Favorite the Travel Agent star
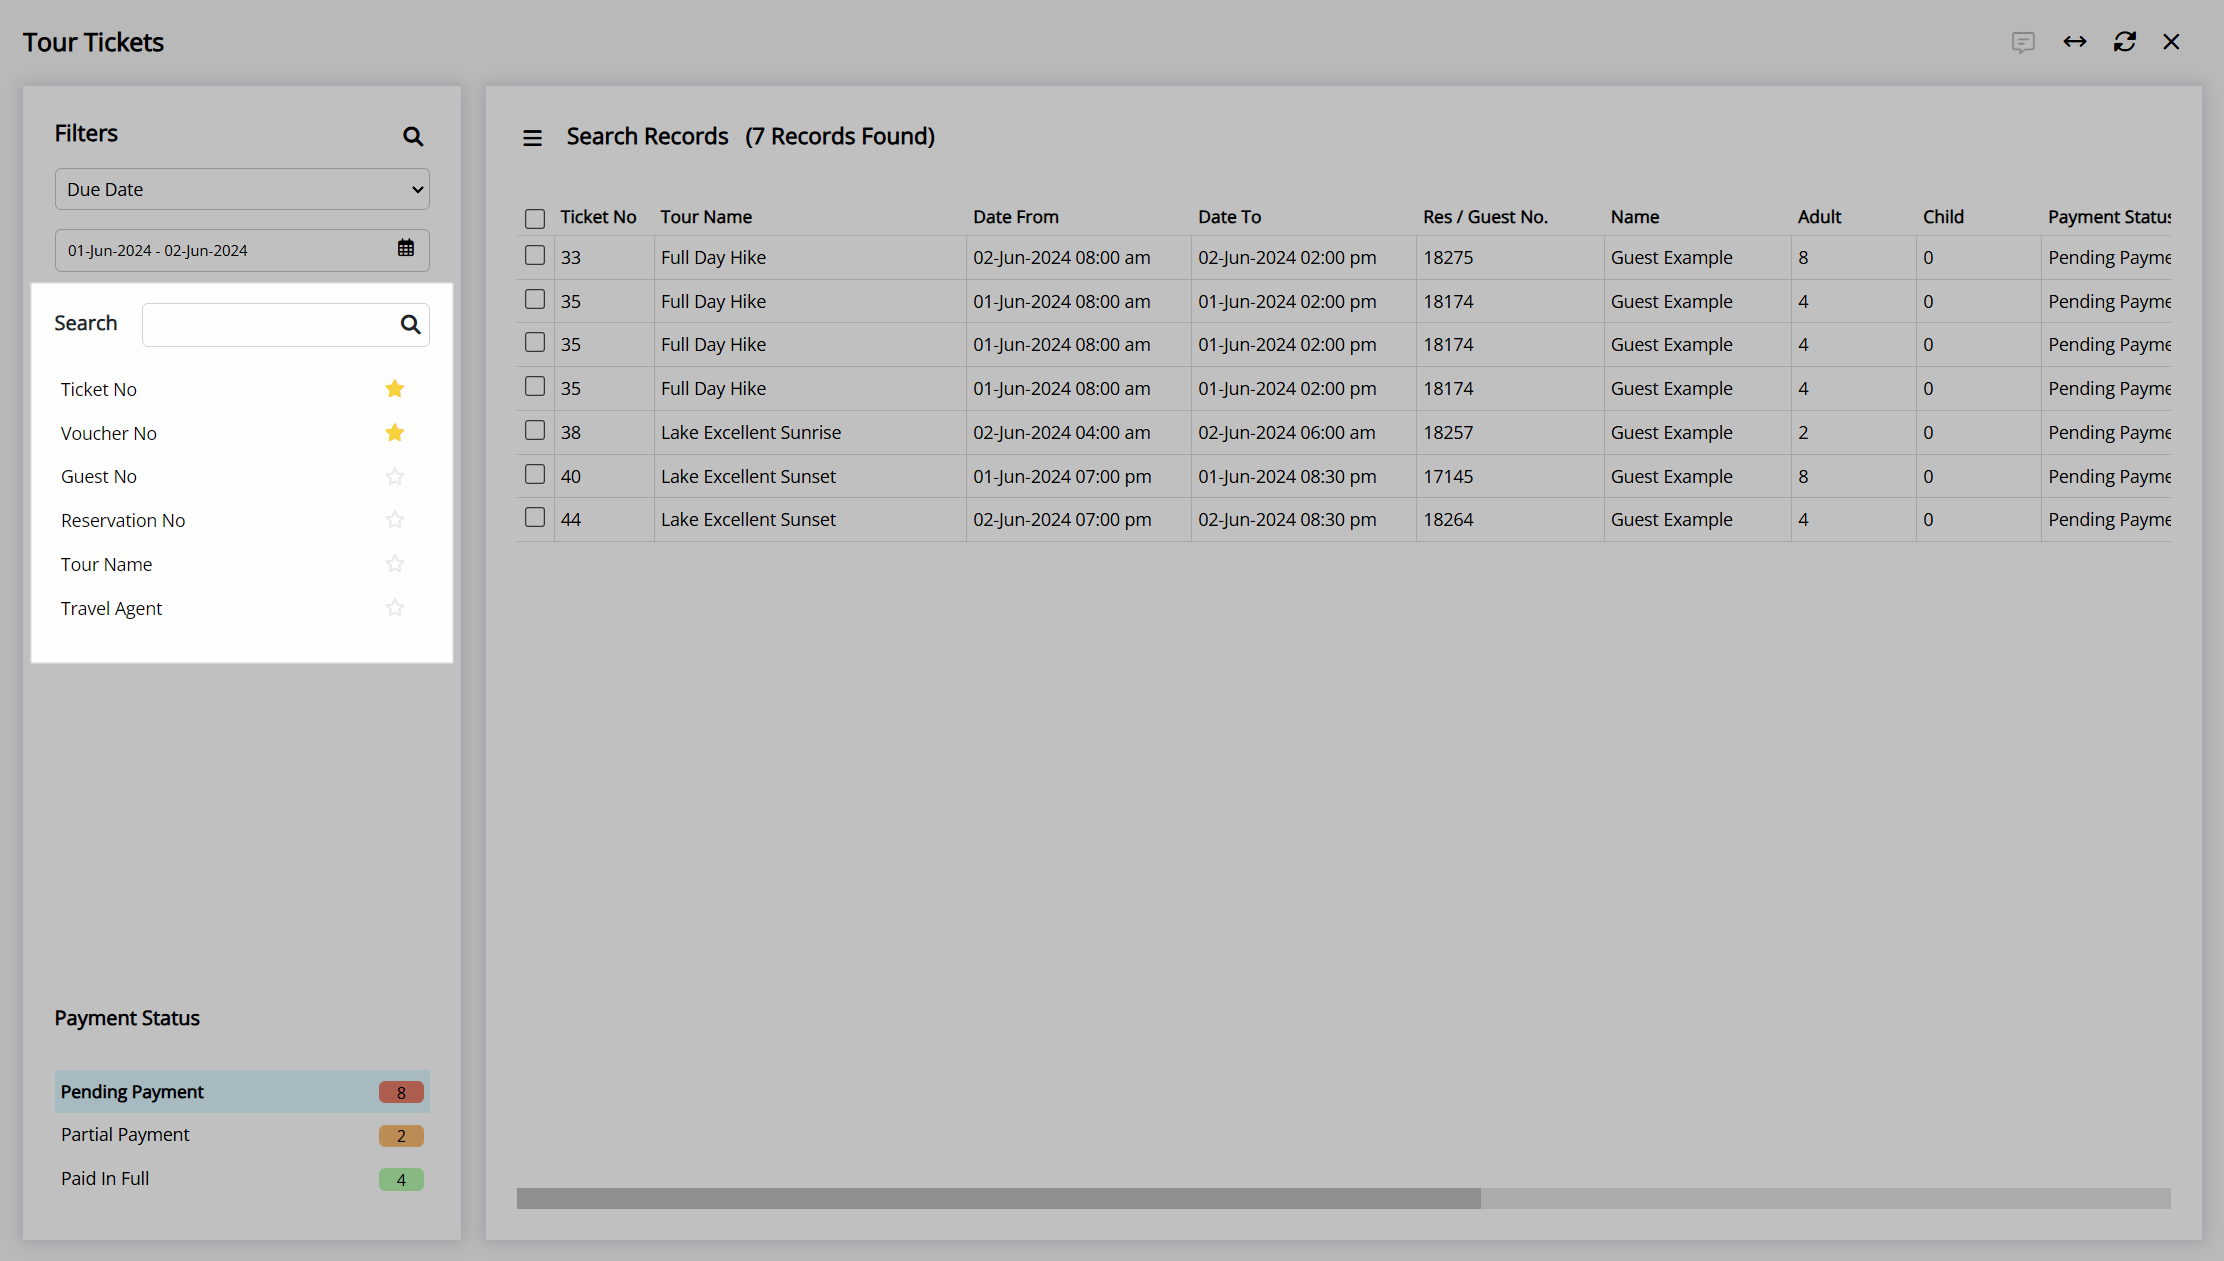This screenshot has height=1261, width=2224. pos(395,608)
